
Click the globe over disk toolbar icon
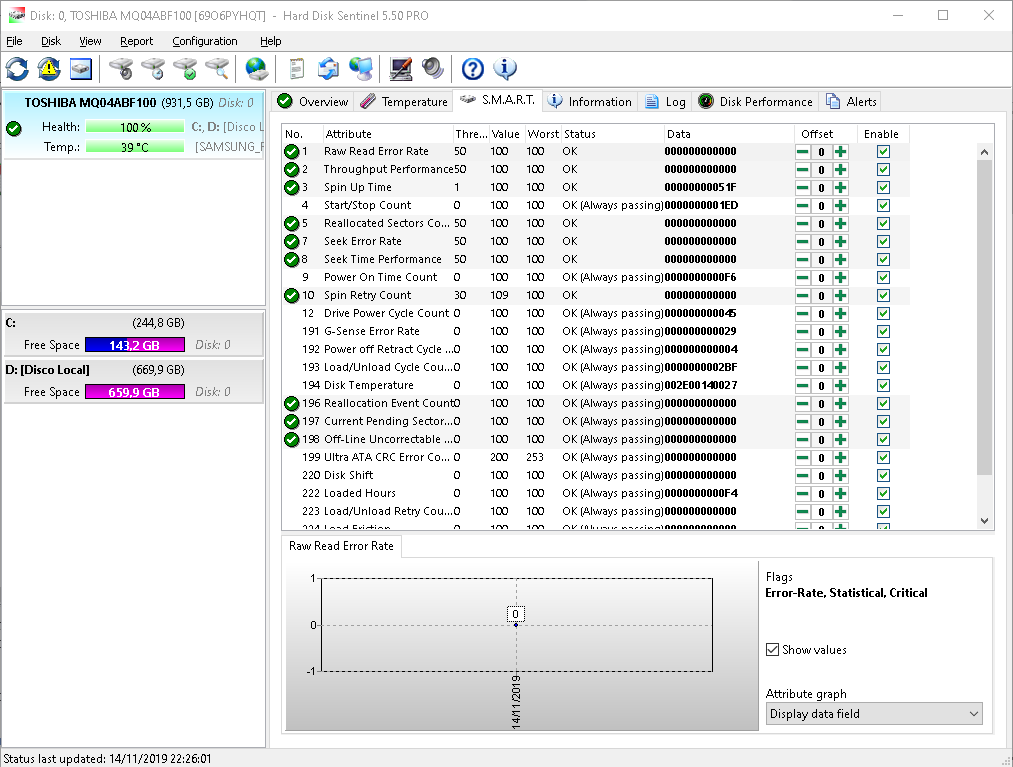256,68
